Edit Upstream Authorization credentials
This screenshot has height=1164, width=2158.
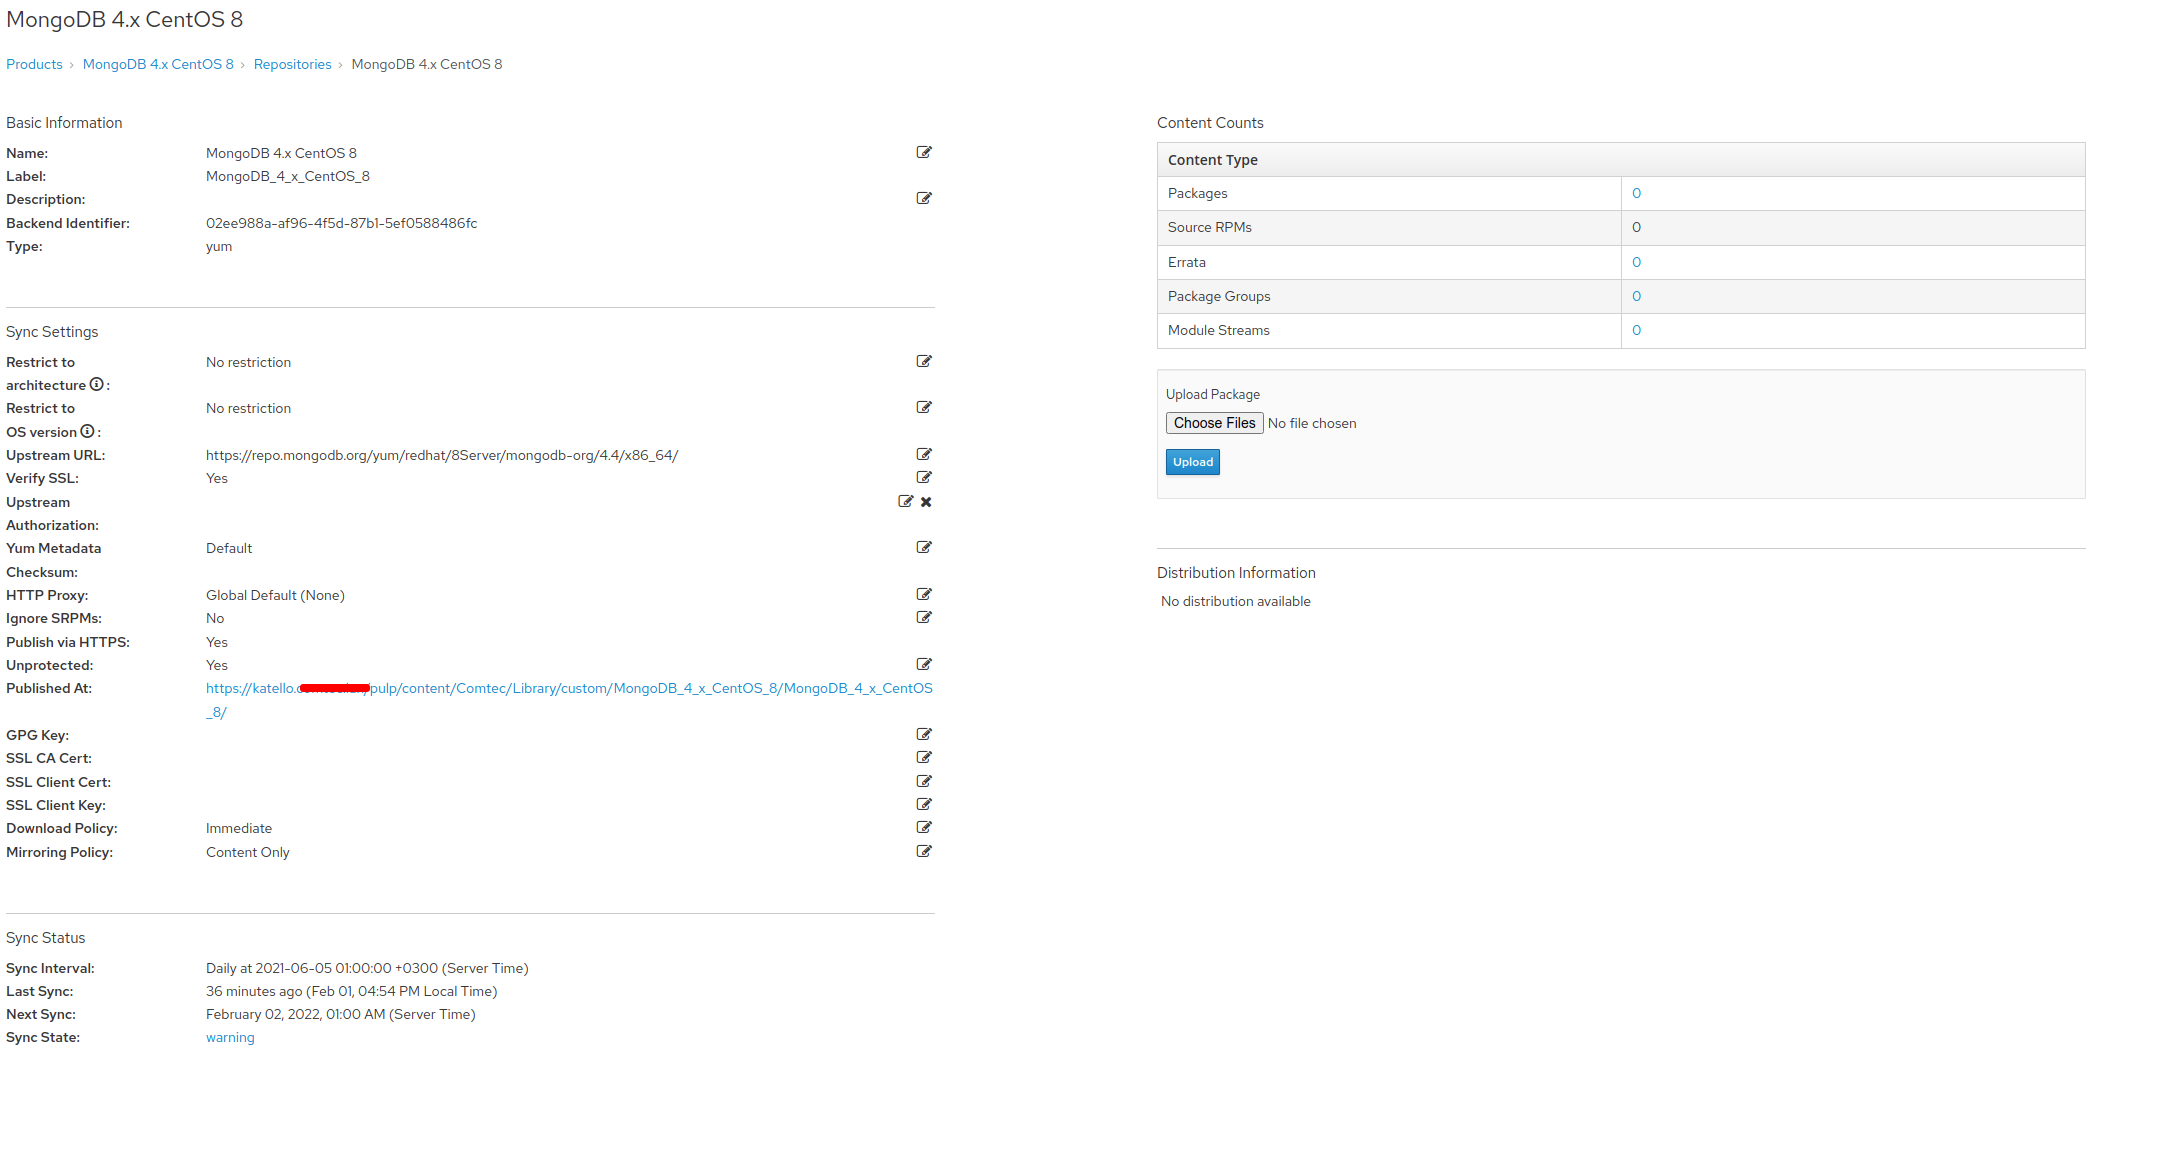[x=905, y=501]
